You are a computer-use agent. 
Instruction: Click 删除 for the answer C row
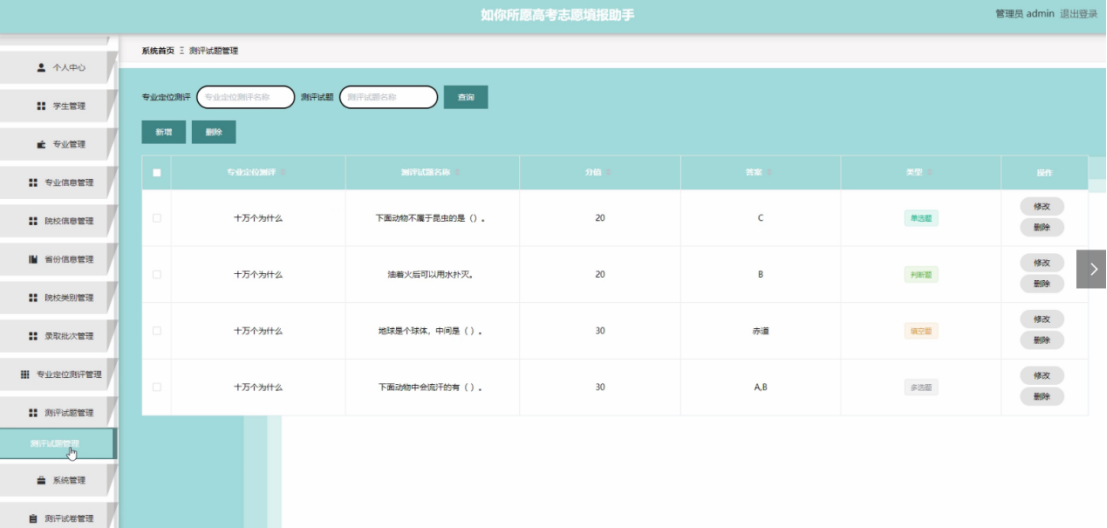[x=1042, y=227]
